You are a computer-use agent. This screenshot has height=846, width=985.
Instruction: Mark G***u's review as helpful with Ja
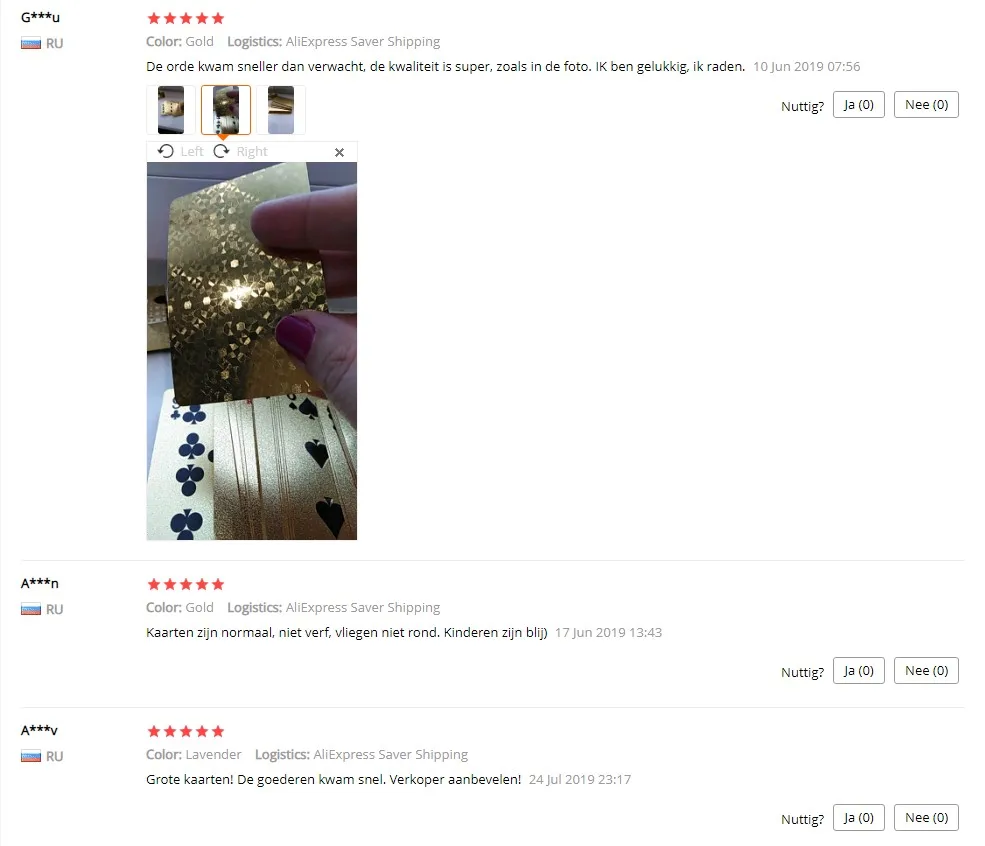click(858, 105)
